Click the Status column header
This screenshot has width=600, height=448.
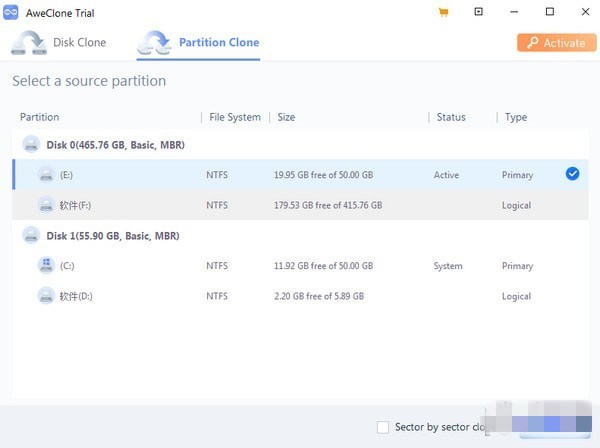click(x=451, y=117)
